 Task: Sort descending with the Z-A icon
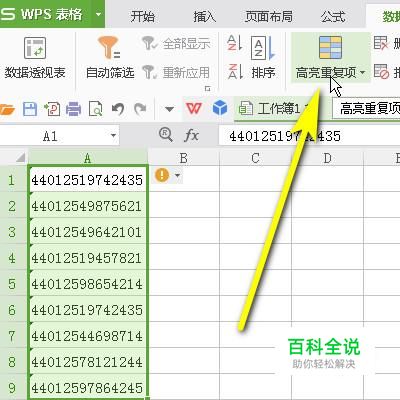click(235, 71)
